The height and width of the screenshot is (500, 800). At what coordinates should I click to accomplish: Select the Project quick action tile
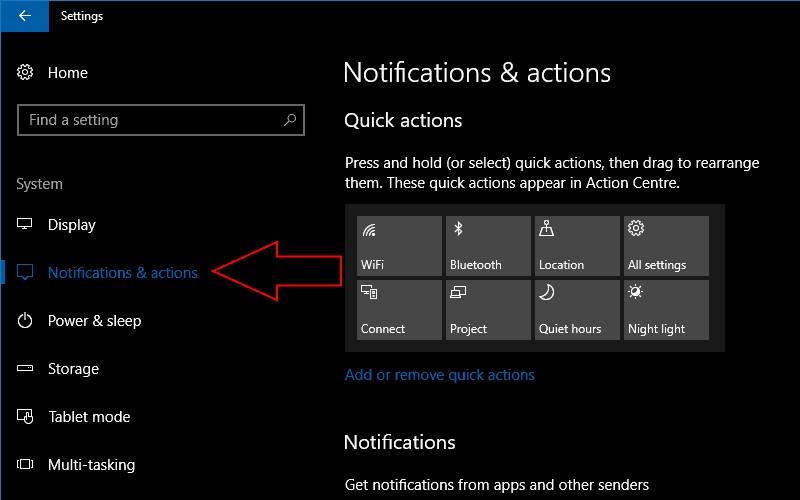pos(488,310)
